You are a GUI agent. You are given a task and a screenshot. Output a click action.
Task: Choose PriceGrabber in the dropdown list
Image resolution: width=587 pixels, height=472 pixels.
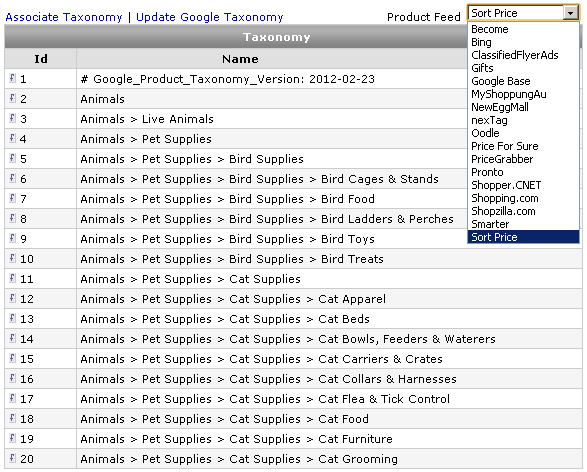pyautogui.click(x=502, y=159)
